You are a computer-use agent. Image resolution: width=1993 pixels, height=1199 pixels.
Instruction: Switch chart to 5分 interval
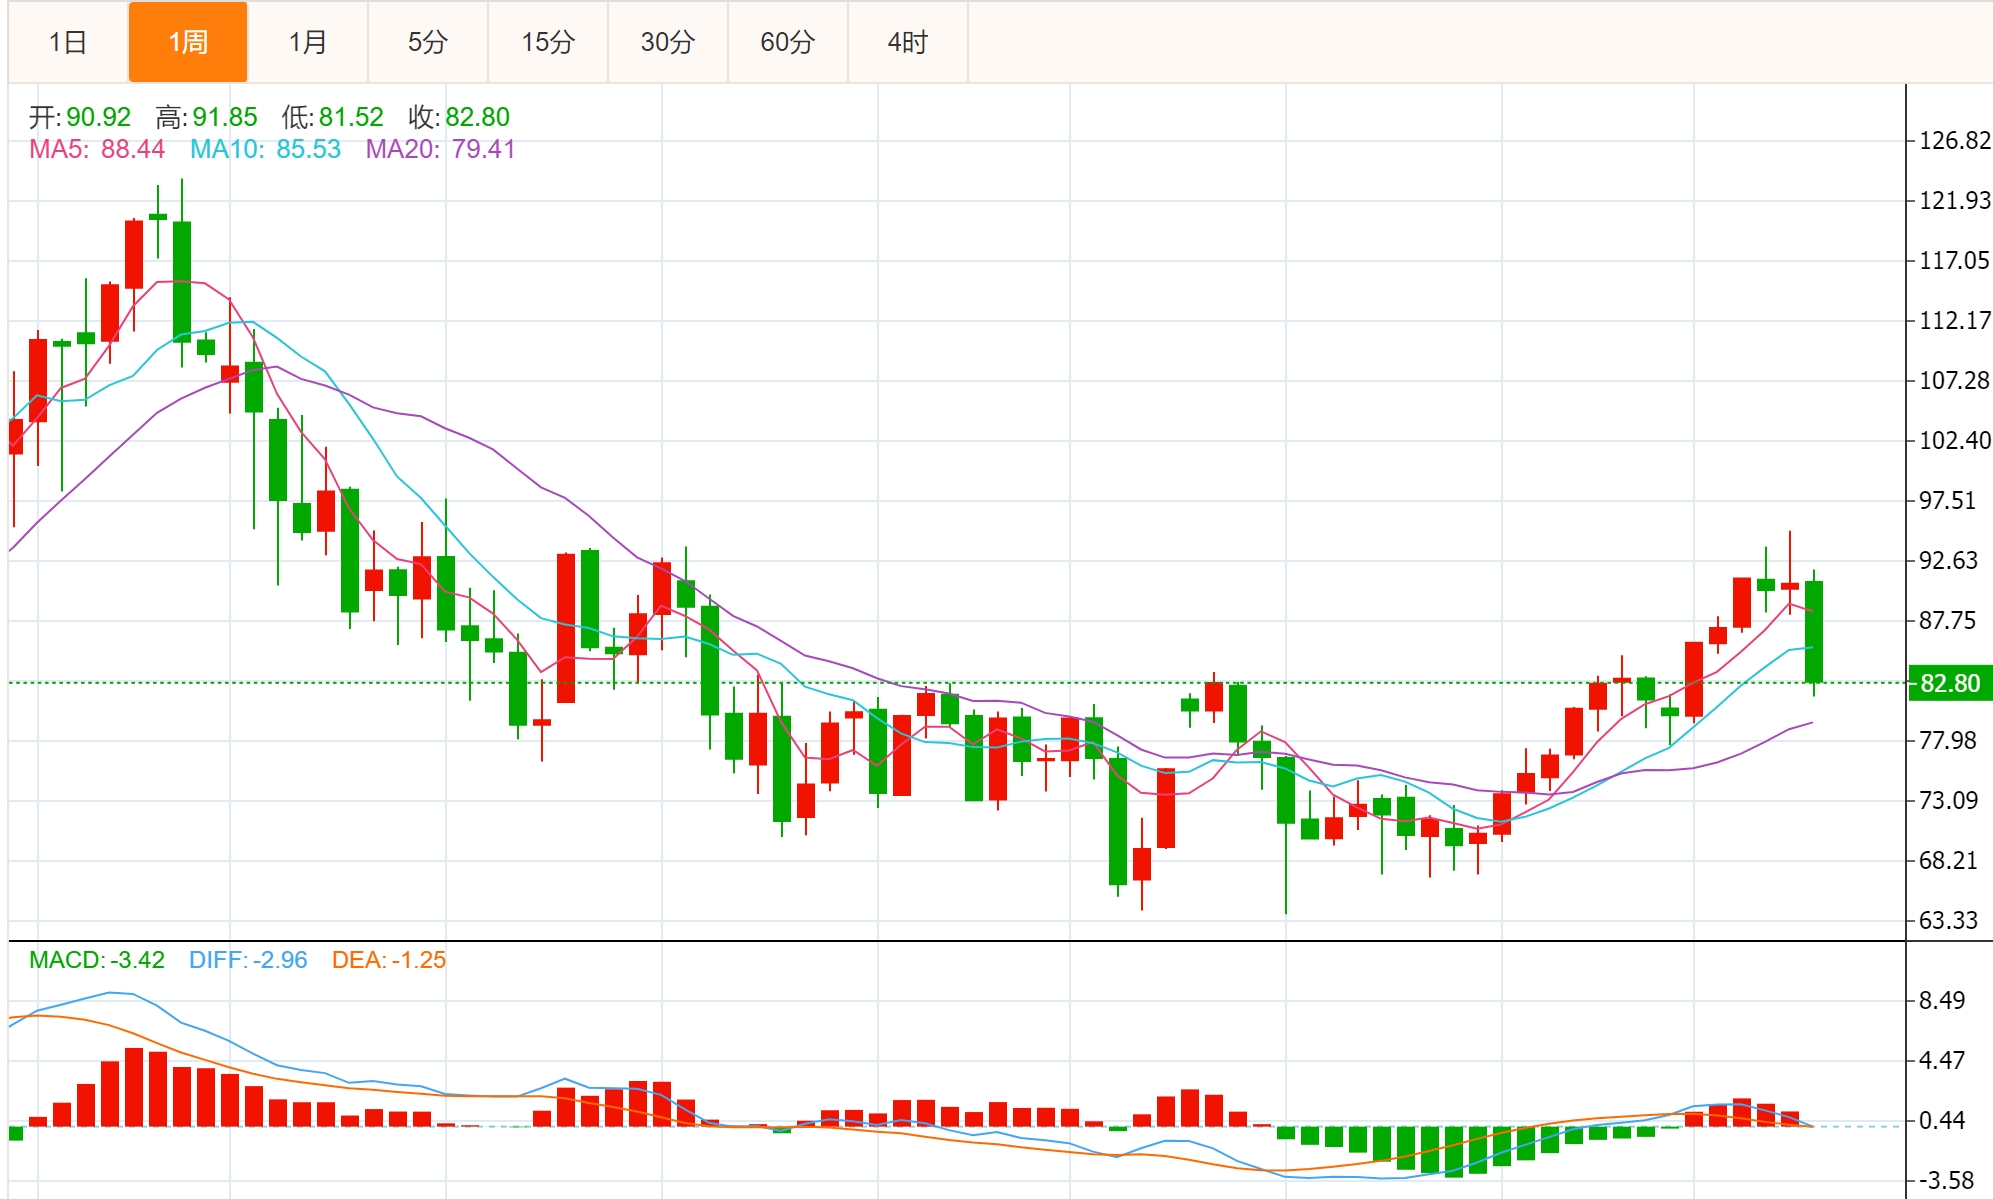428,42
